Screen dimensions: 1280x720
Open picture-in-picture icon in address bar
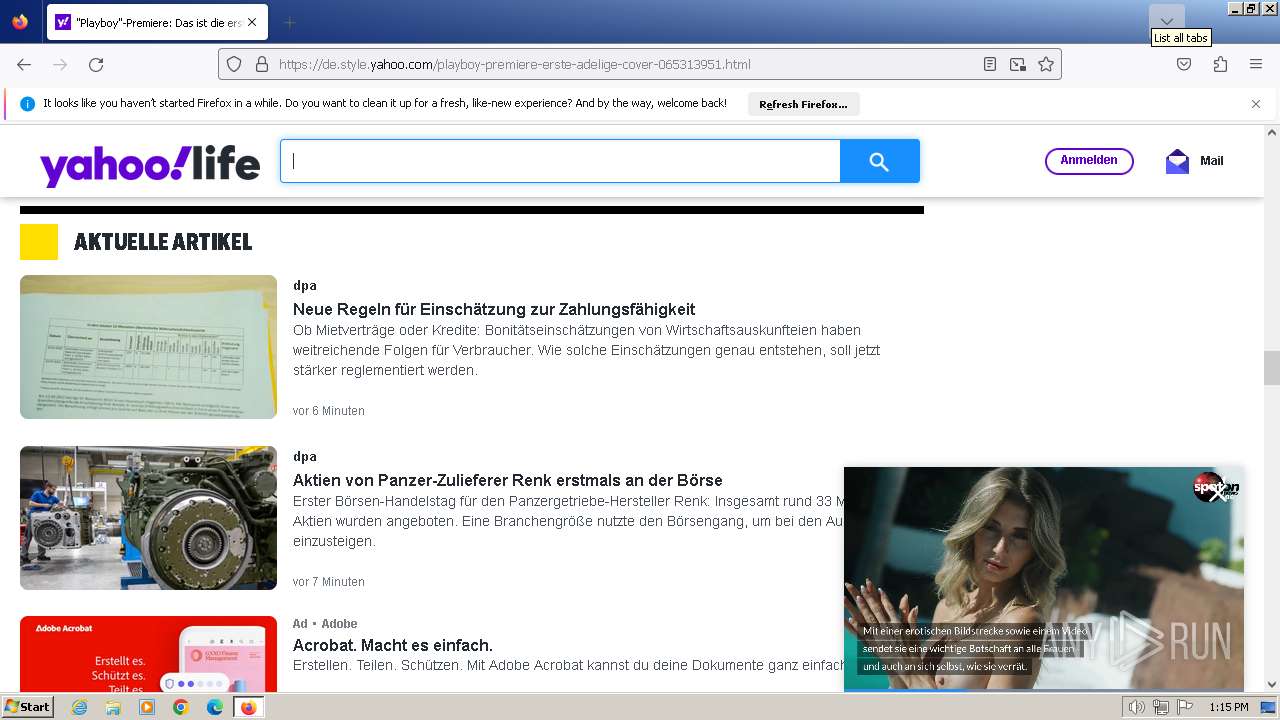(x=1017, y=64)
